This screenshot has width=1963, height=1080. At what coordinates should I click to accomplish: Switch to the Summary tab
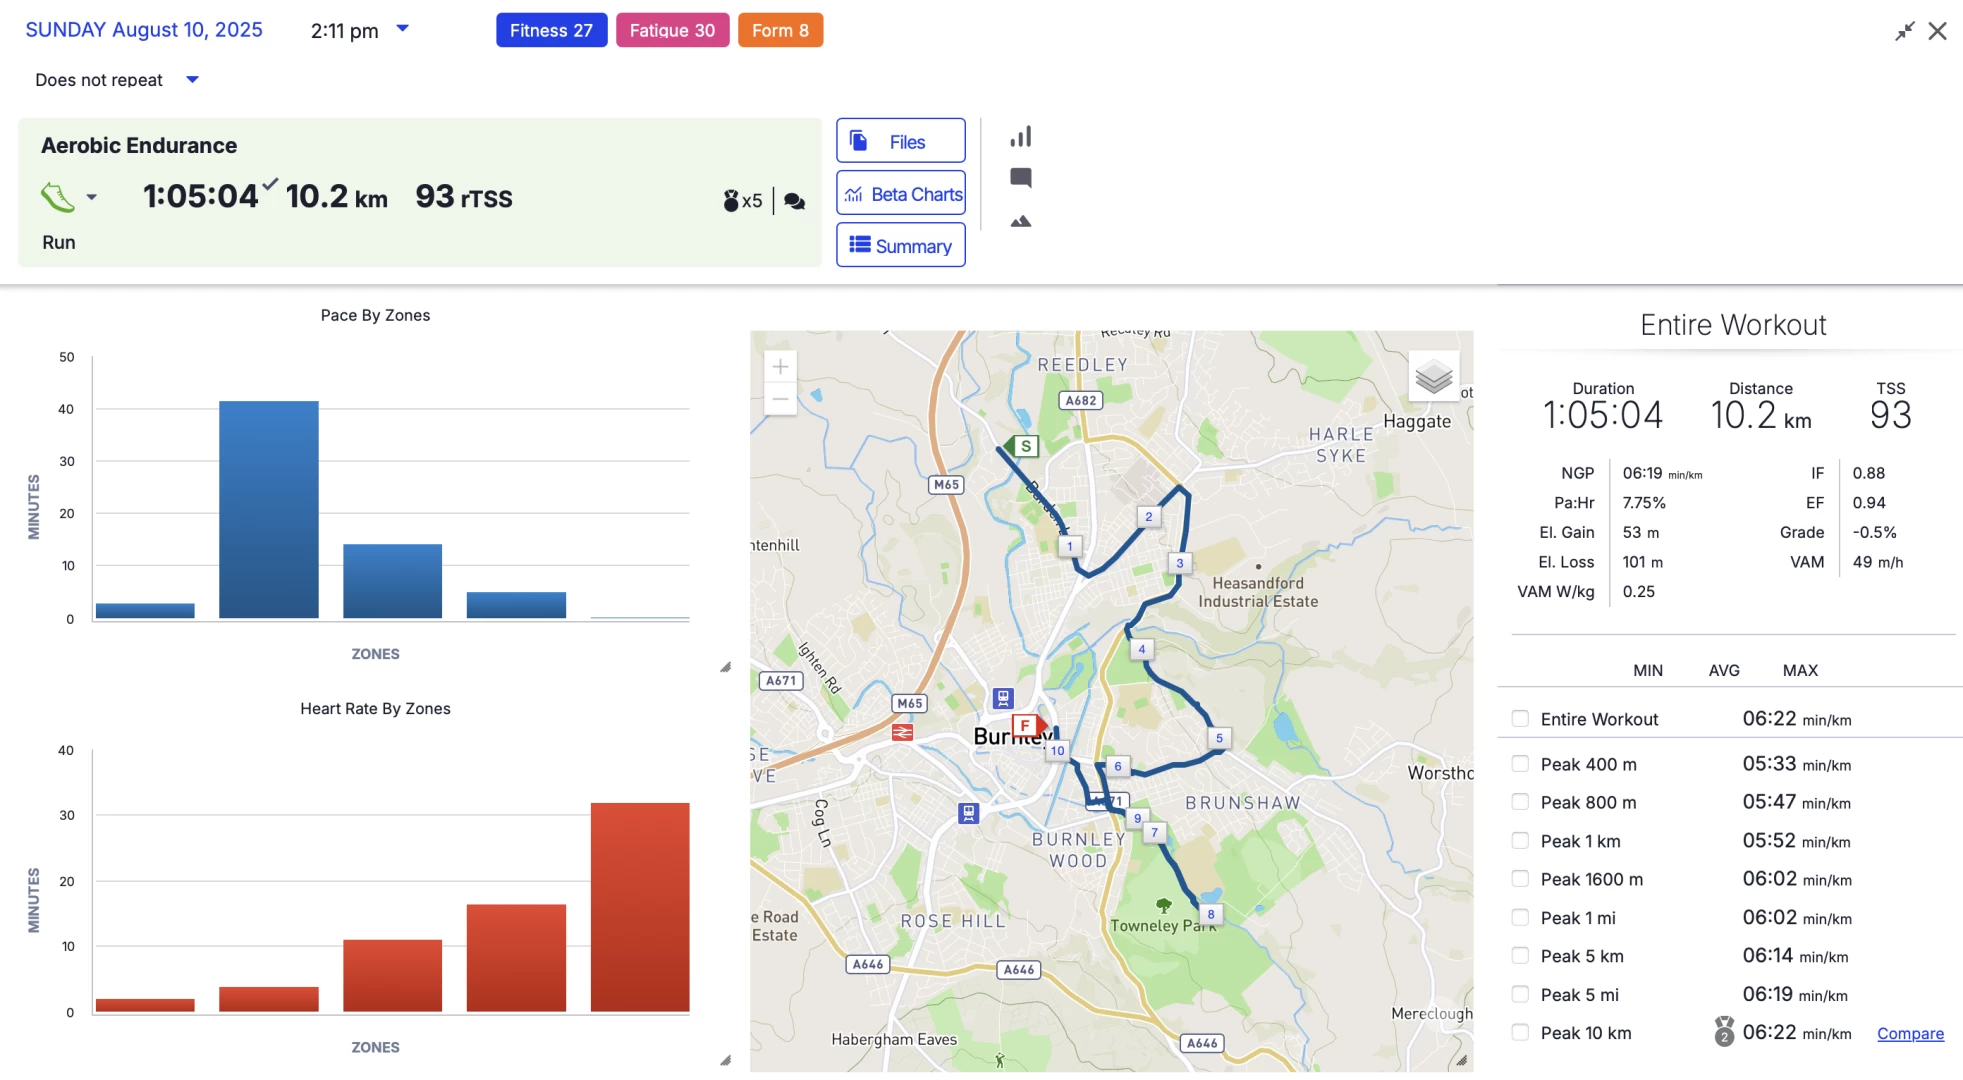[x=900, y=245]
